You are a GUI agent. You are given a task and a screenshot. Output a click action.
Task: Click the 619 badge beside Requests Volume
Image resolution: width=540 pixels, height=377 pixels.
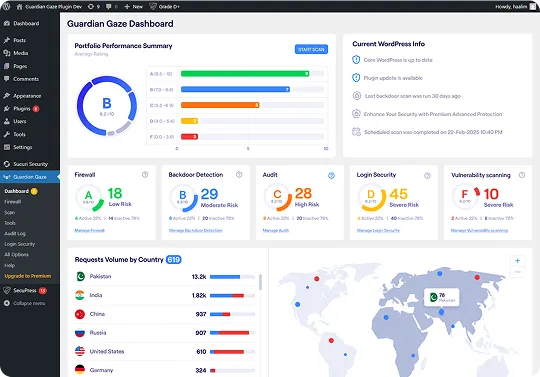pyautogui.click(x=174, y=260)
